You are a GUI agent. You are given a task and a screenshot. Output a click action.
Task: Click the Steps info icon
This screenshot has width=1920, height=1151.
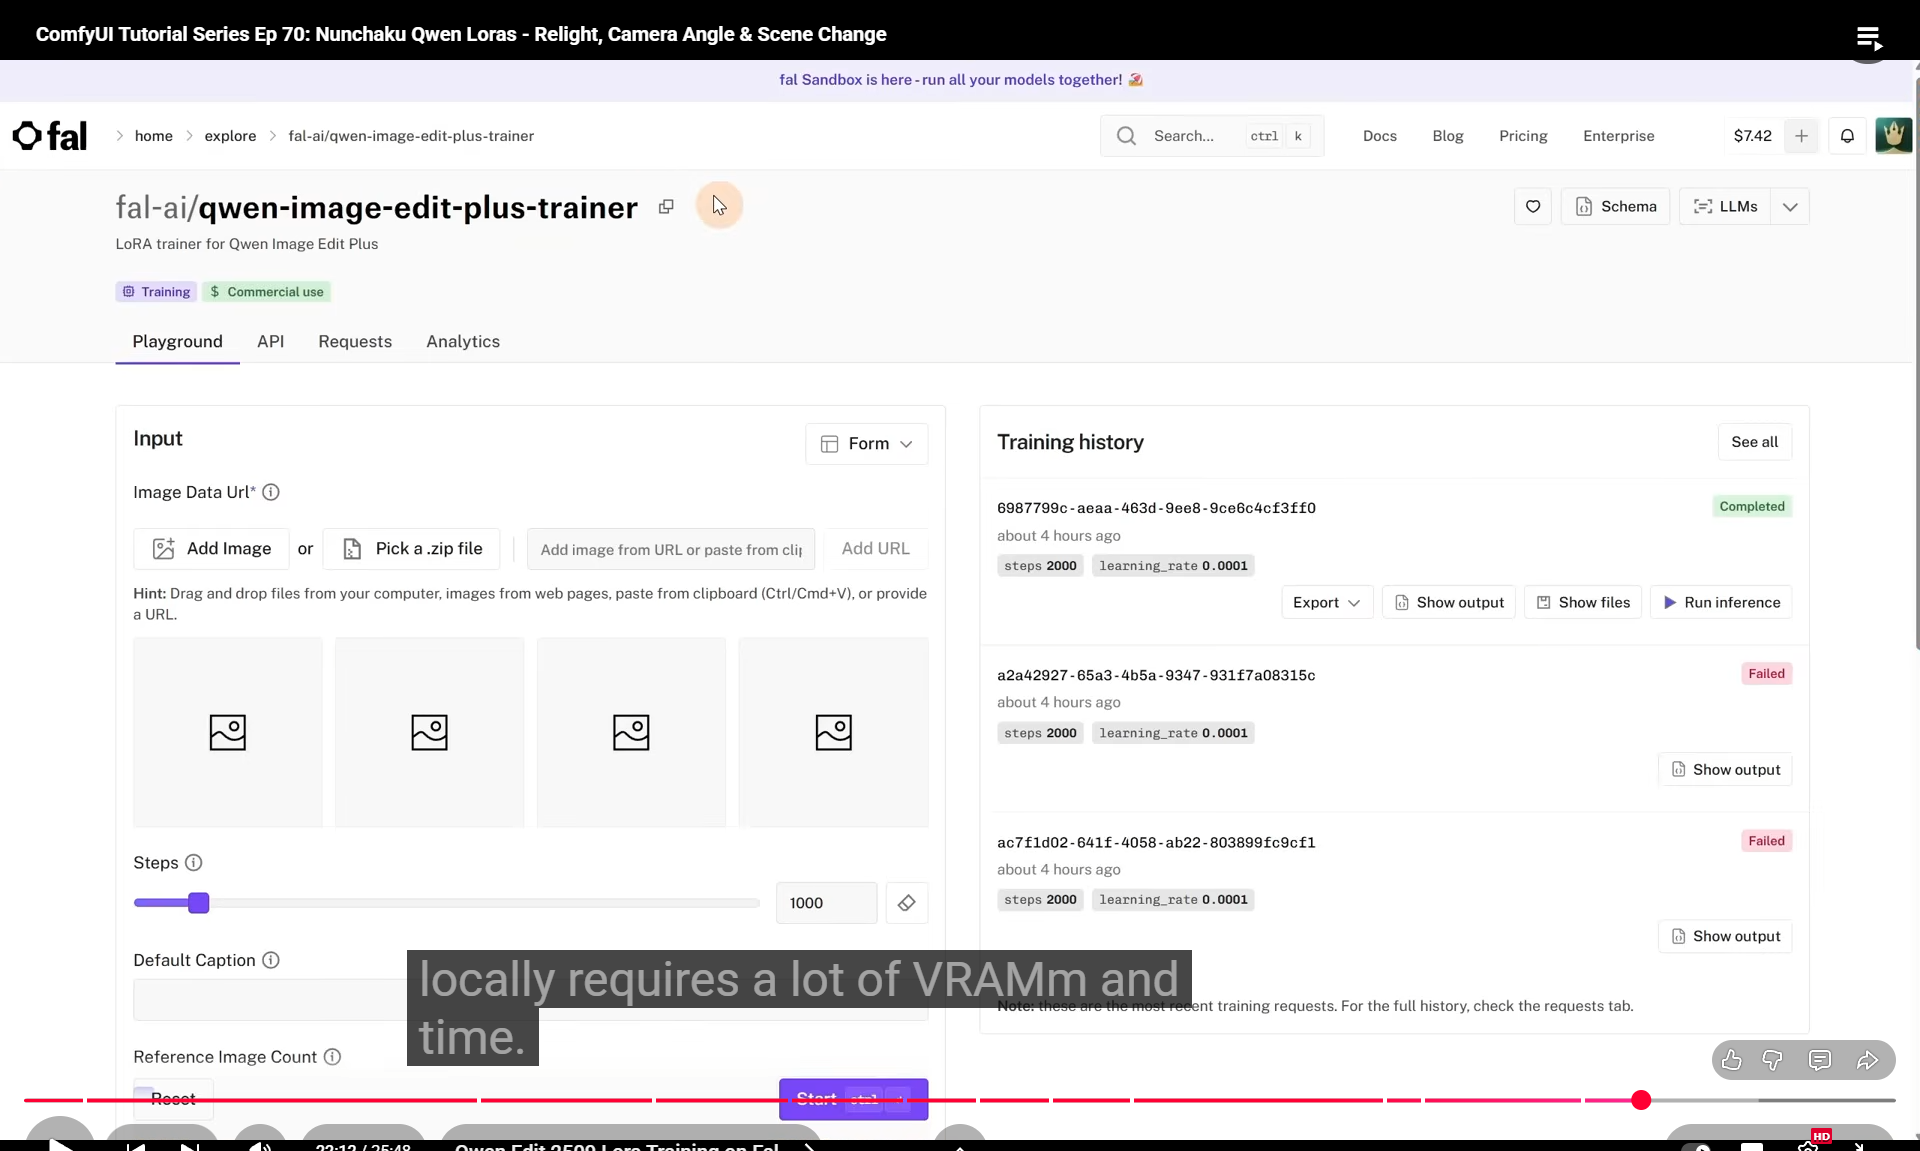click(x=194, y=863)
